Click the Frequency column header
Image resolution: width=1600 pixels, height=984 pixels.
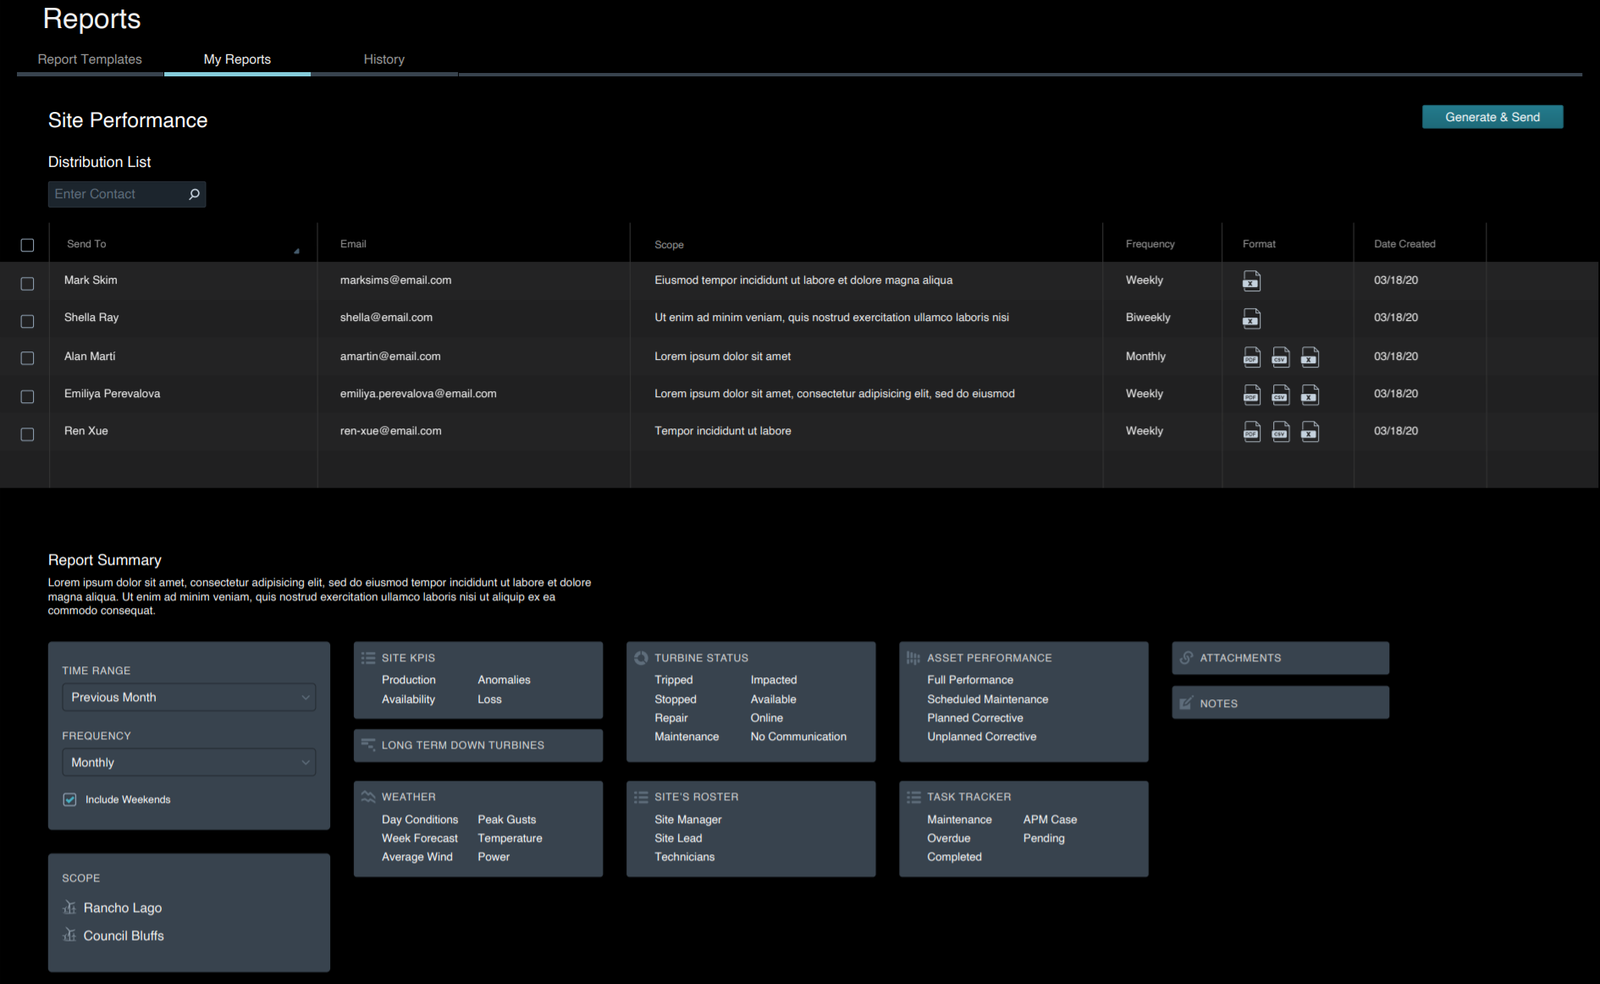pyautogui.click(x=1150, y=244)
